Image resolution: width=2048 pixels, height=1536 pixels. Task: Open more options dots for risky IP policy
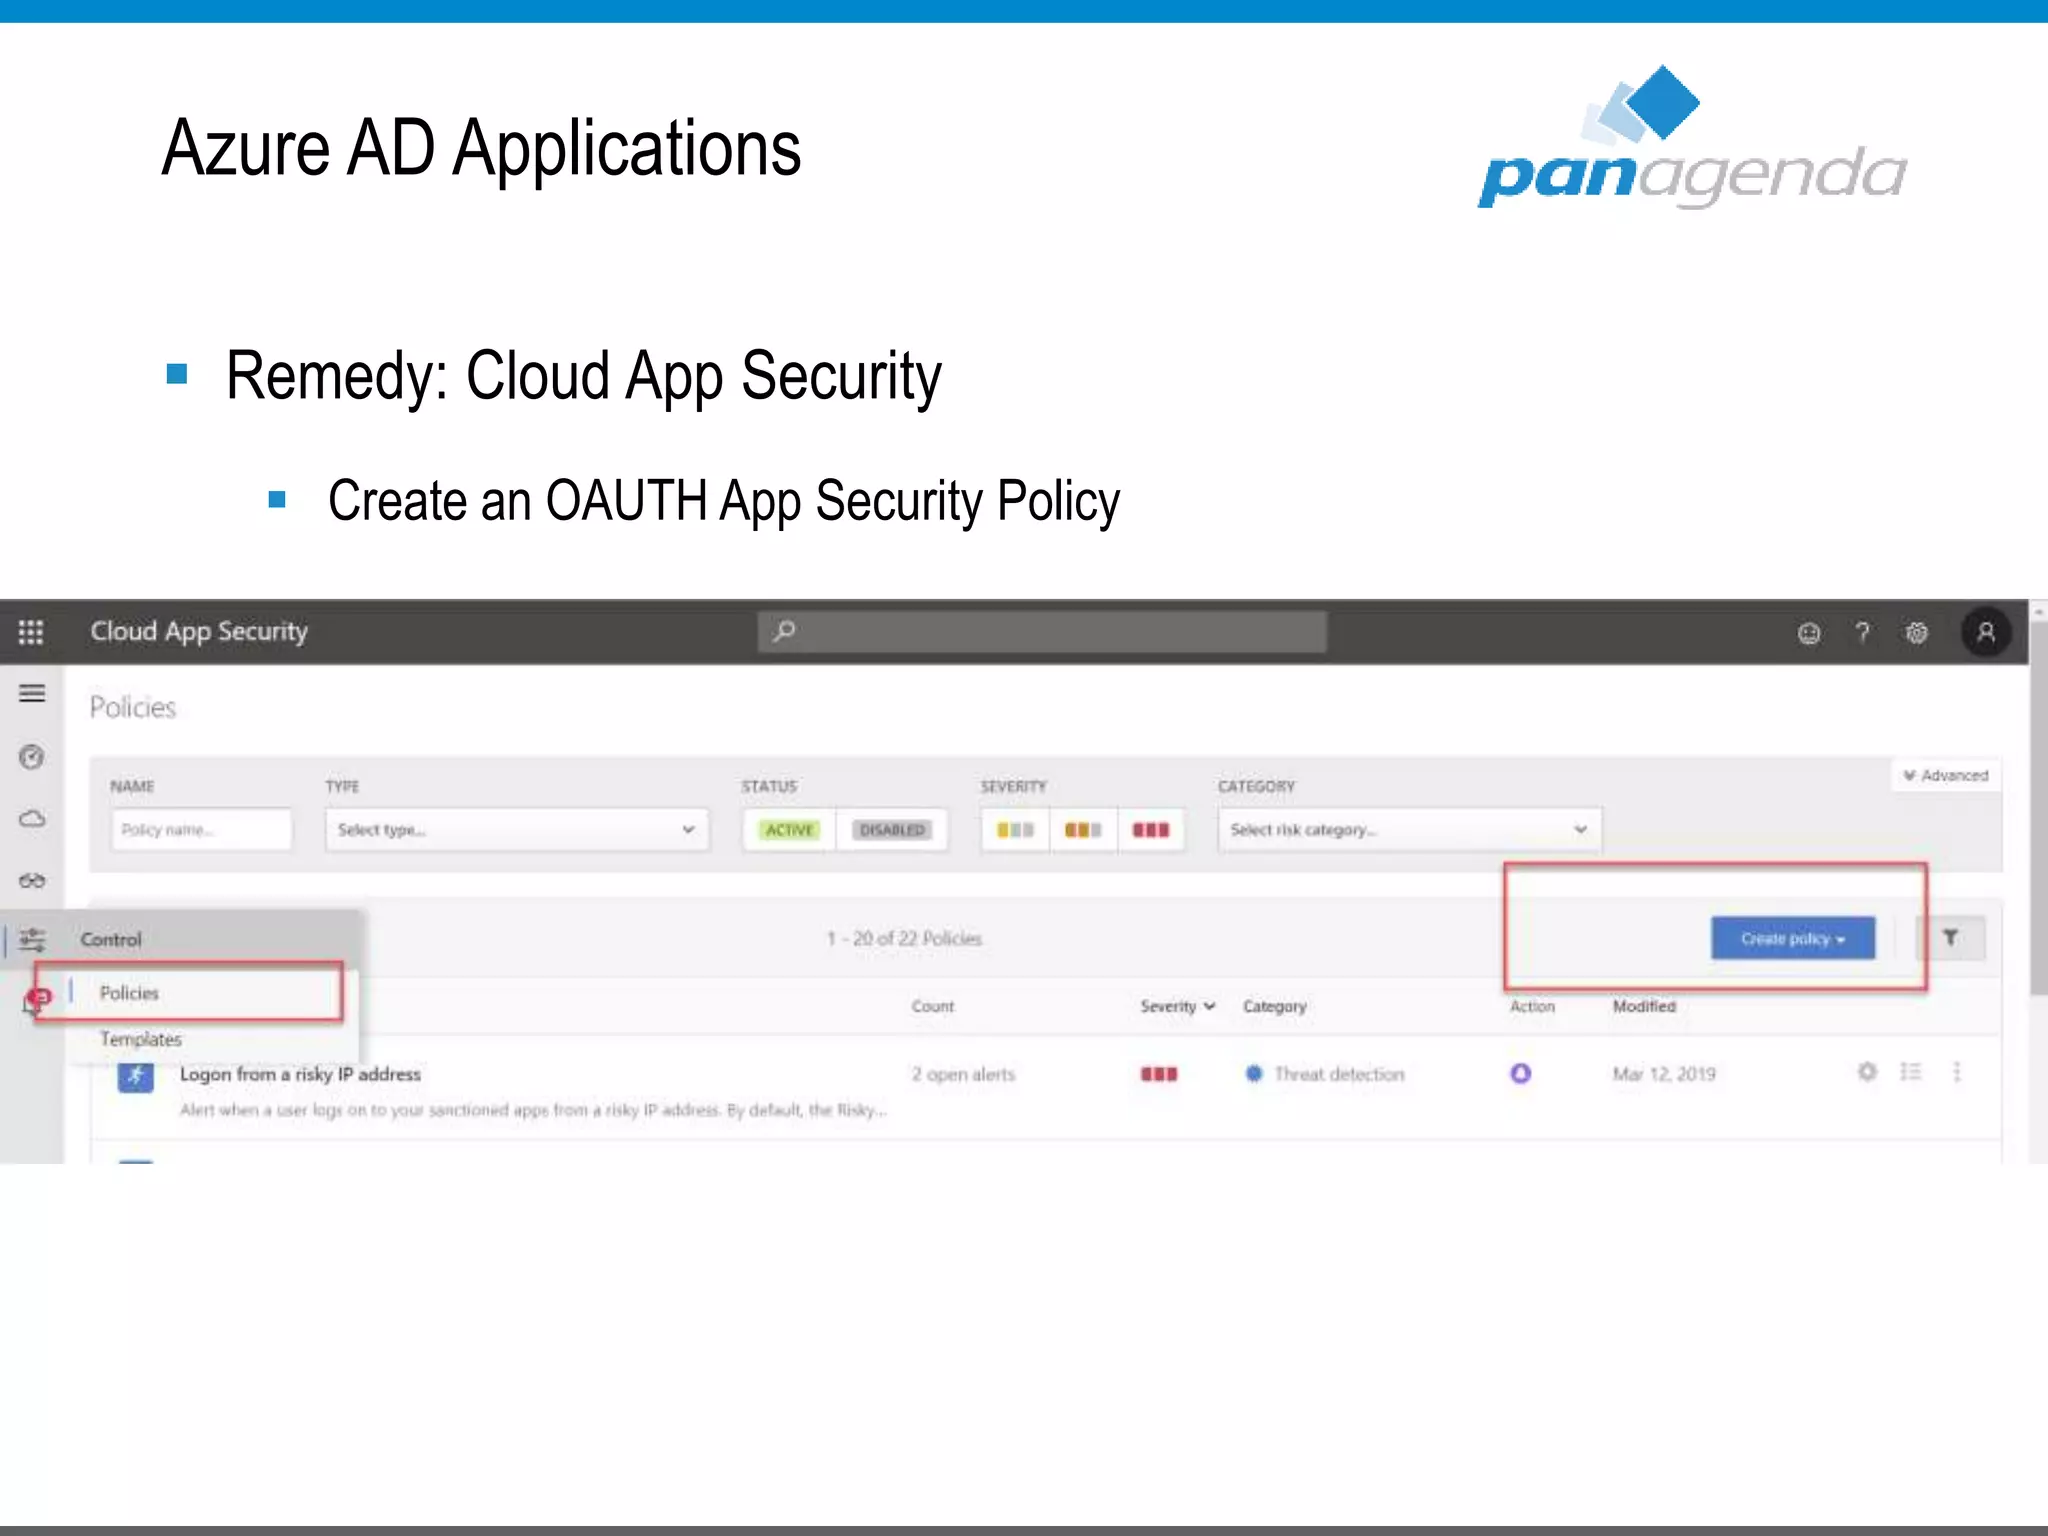point(1957,1072)
